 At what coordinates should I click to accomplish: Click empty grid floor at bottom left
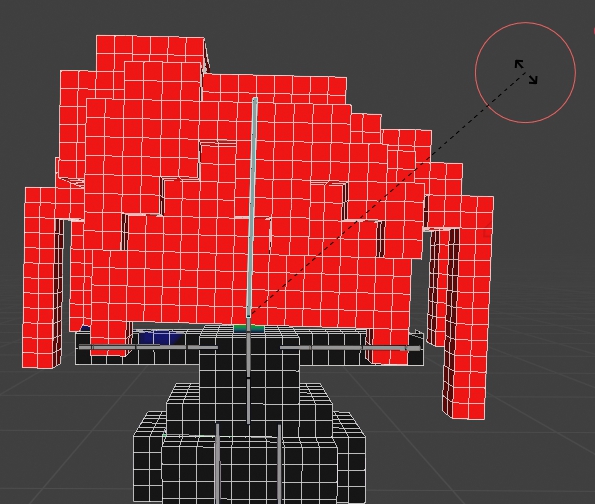point(57,436)
